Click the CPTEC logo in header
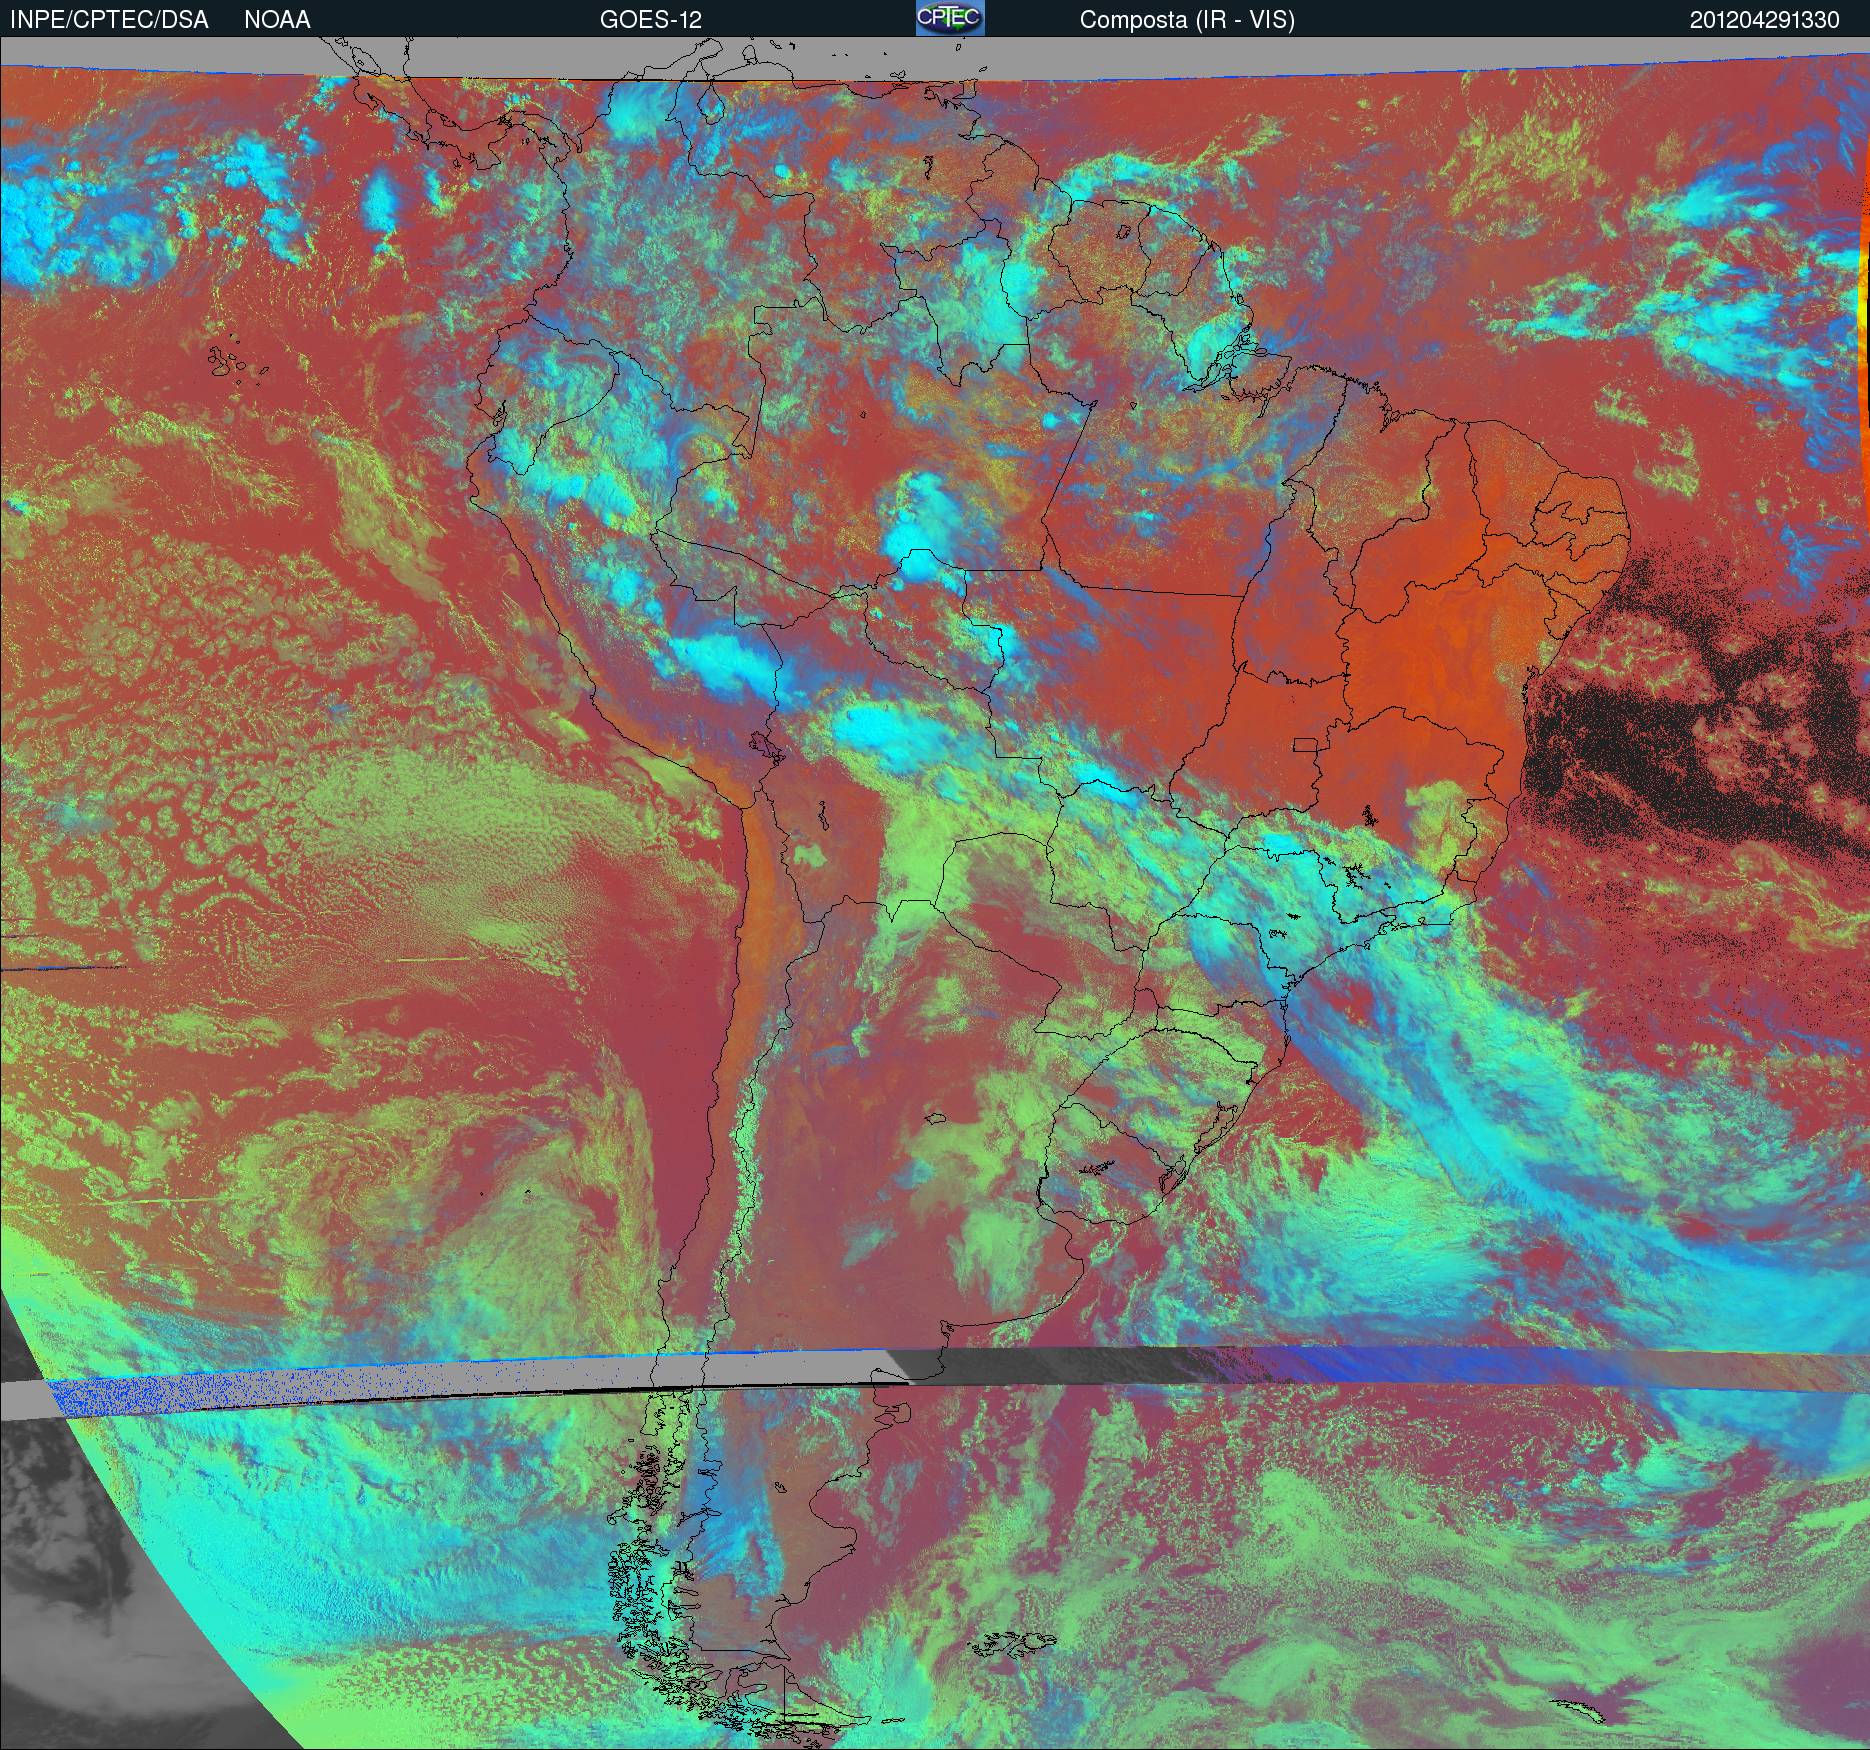 [x=950, y=18]
